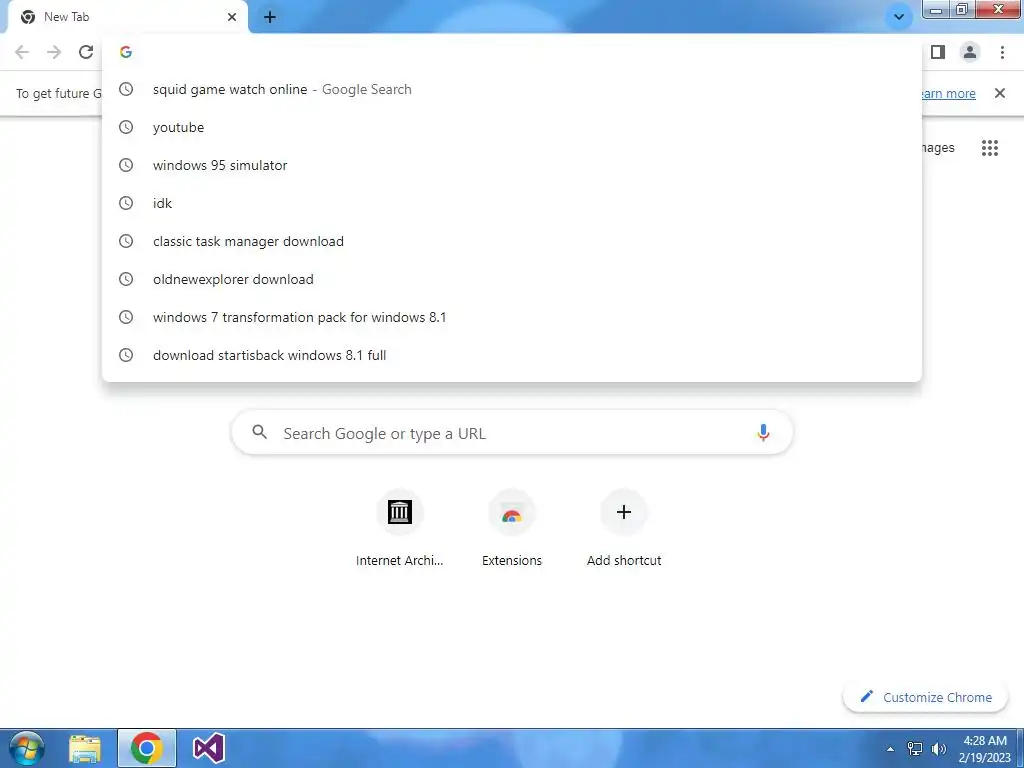Open the clock showing 4:28 AM
The image size is (1024, 768).
click(x=985, y=749)
